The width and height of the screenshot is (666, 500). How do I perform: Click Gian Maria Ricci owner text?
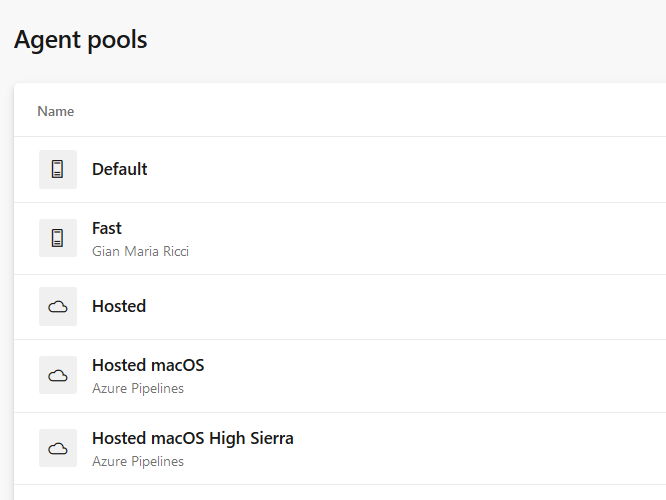140,251
